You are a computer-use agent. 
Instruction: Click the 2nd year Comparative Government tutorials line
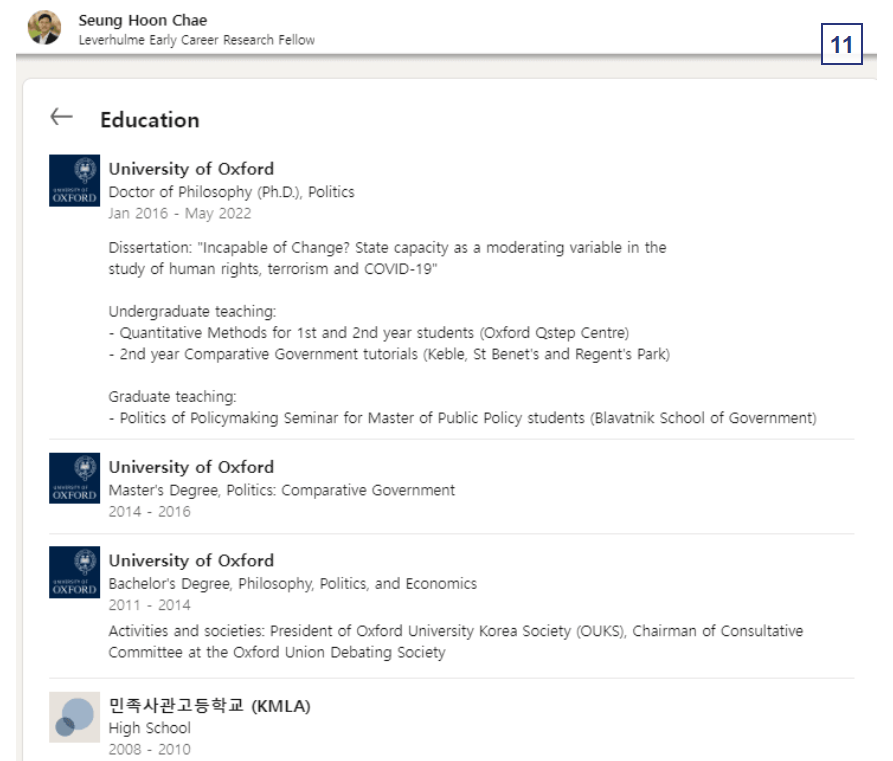pyautogui.click(x=390, y=354)
